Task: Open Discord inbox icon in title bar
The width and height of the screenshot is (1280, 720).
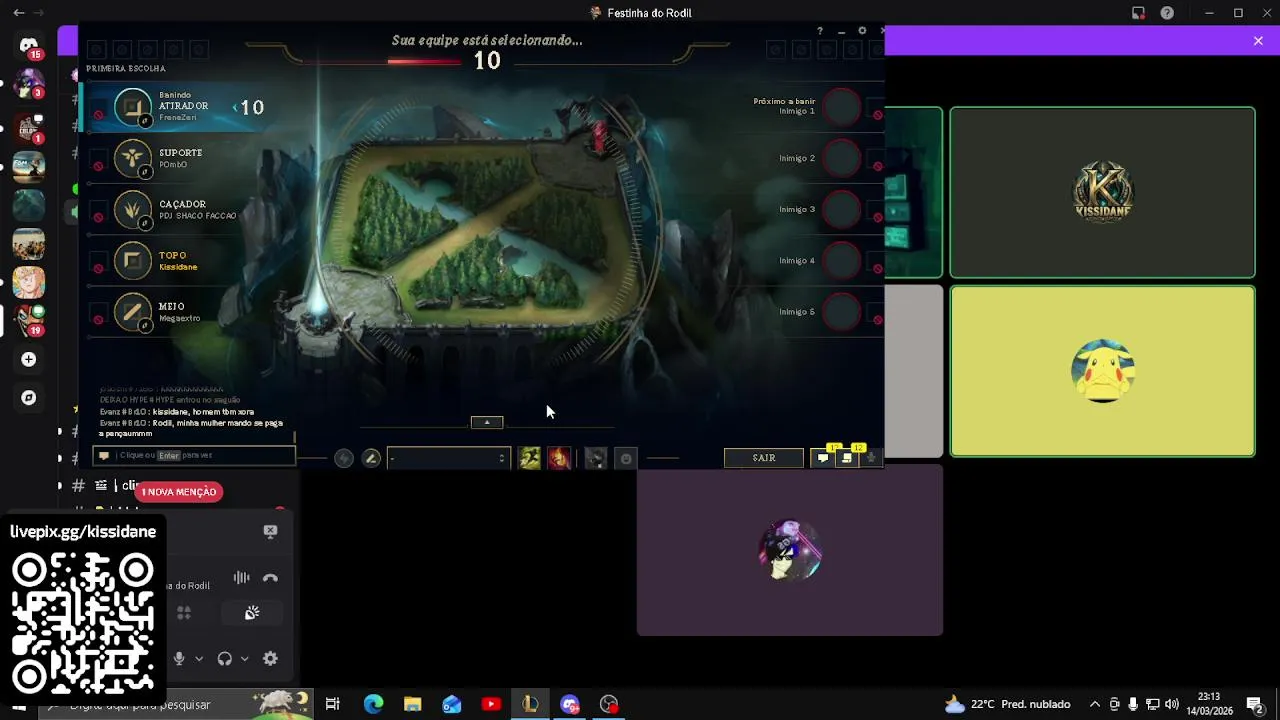Action: [1138, 13]
